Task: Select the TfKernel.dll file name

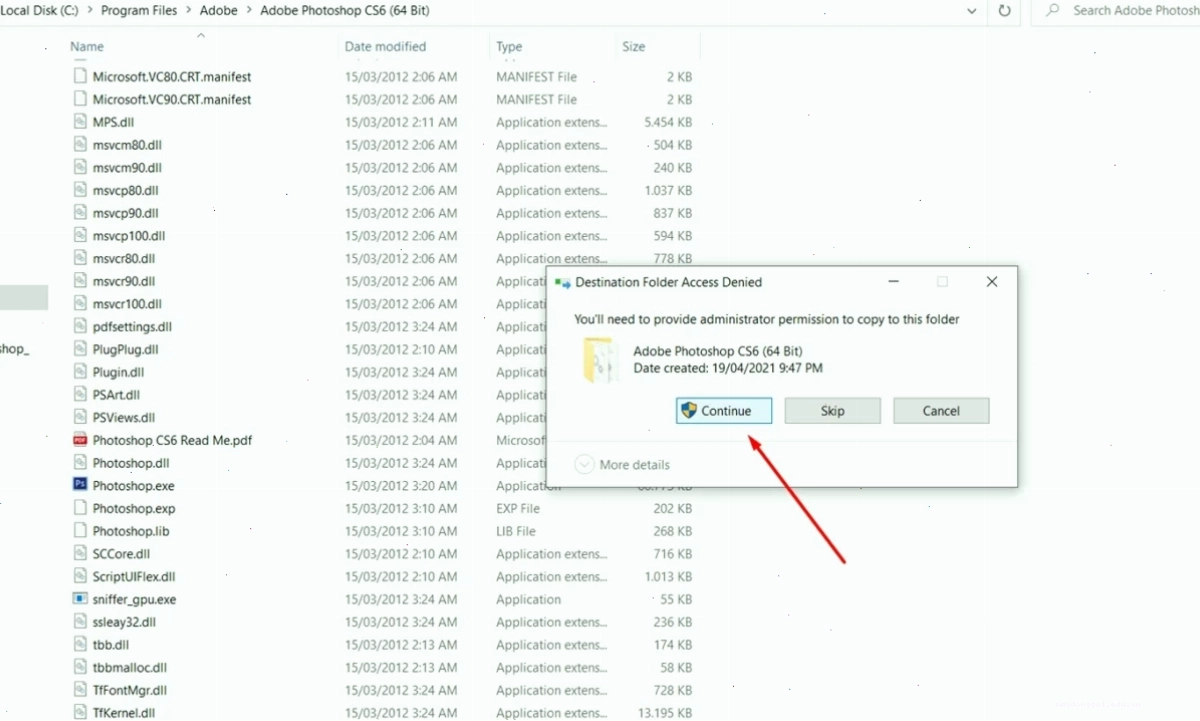Action: pos(124,713)
